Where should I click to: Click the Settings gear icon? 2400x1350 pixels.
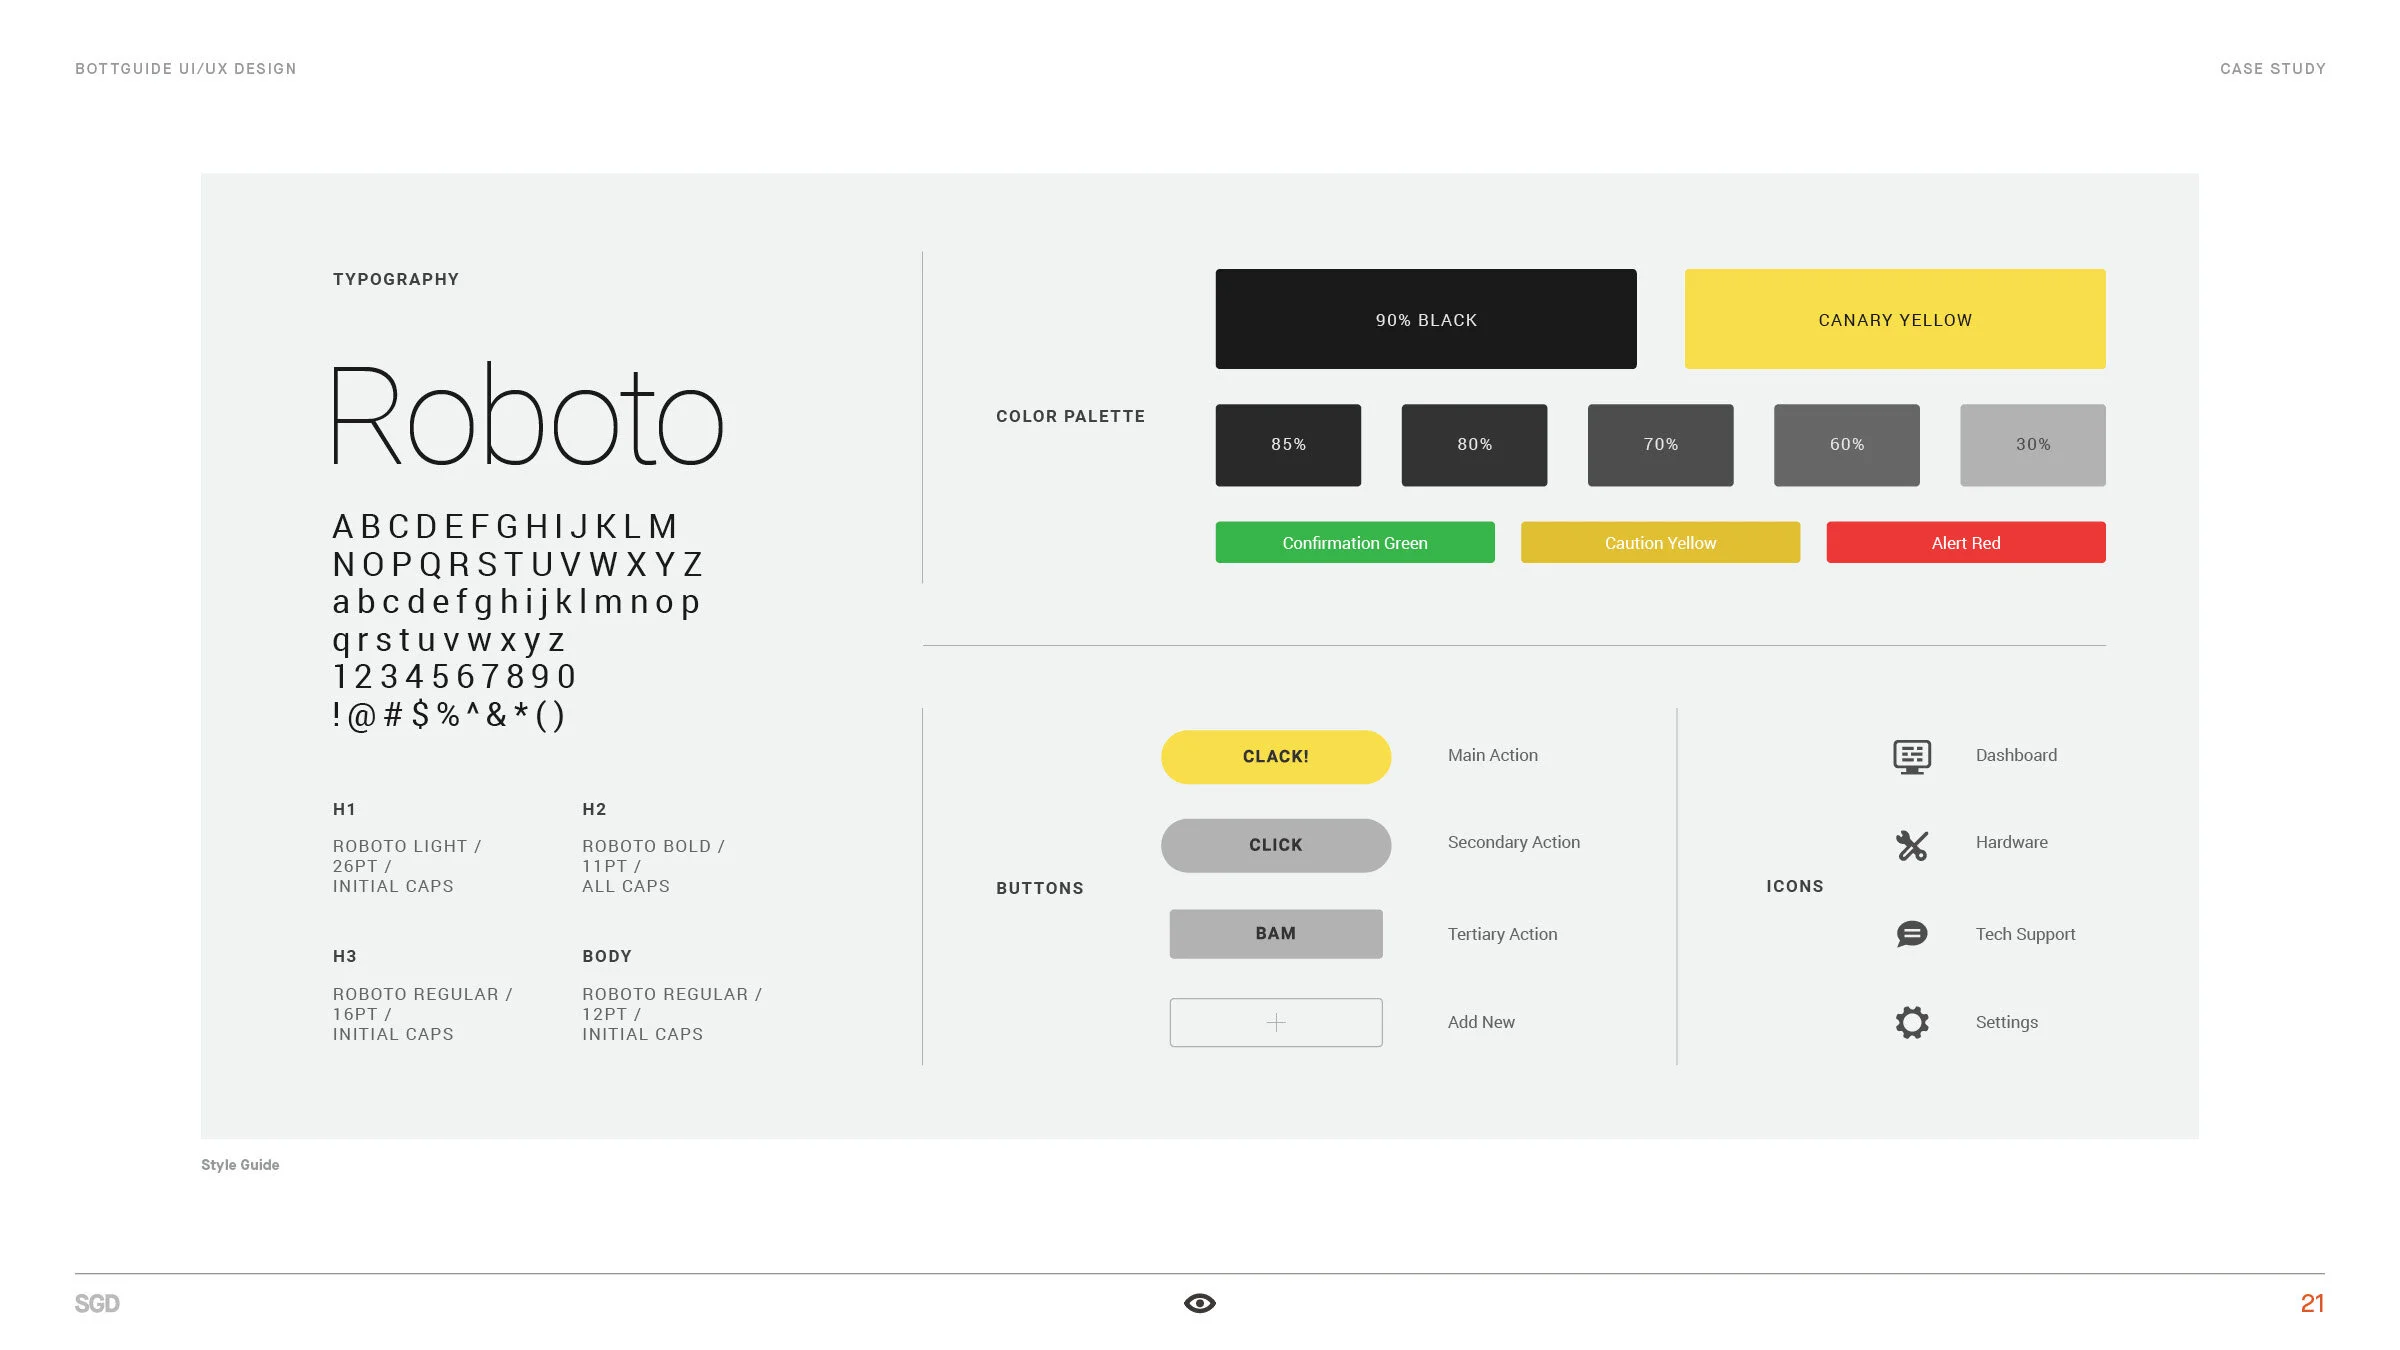point(1911,1022)
